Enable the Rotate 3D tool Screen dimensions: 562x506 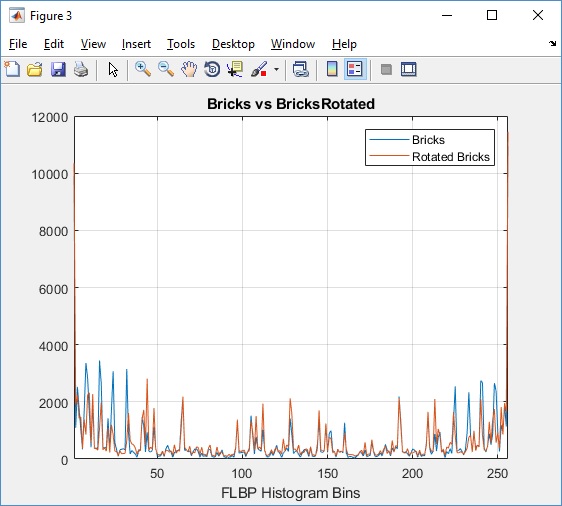212,69
